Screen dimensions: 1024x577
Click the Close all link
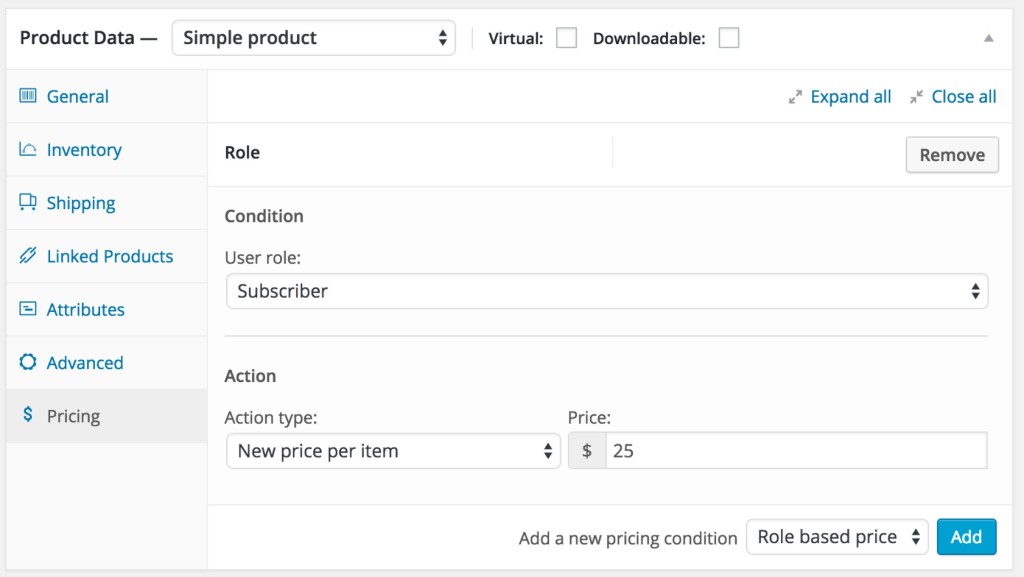tap(964, 96)
